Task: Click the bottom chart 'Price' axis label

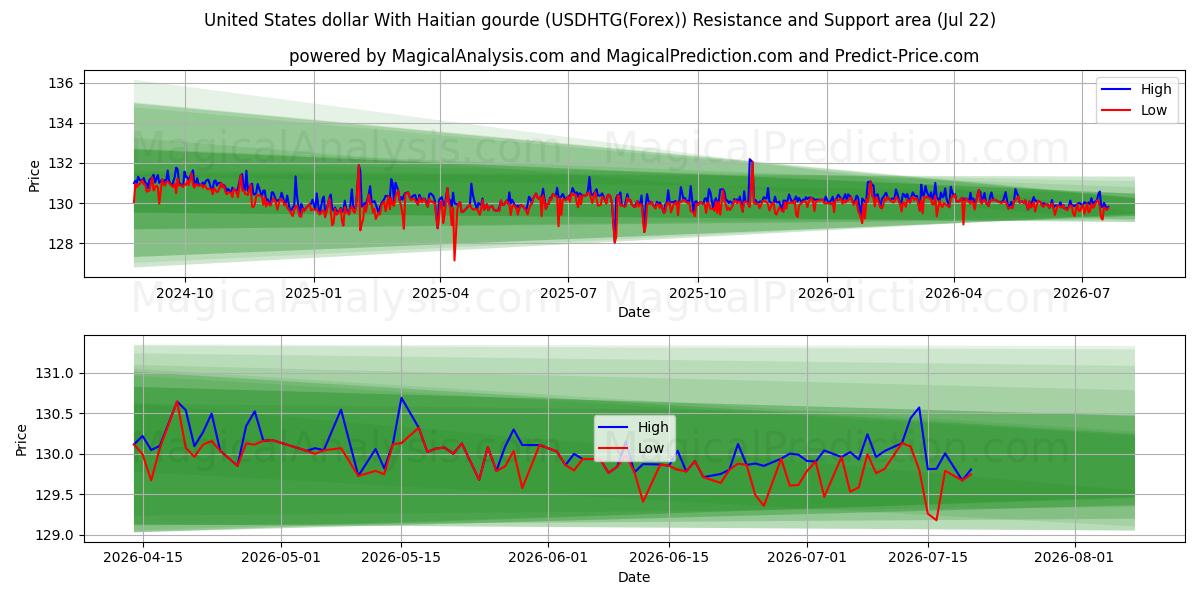Action: click(x=22, y=440)
